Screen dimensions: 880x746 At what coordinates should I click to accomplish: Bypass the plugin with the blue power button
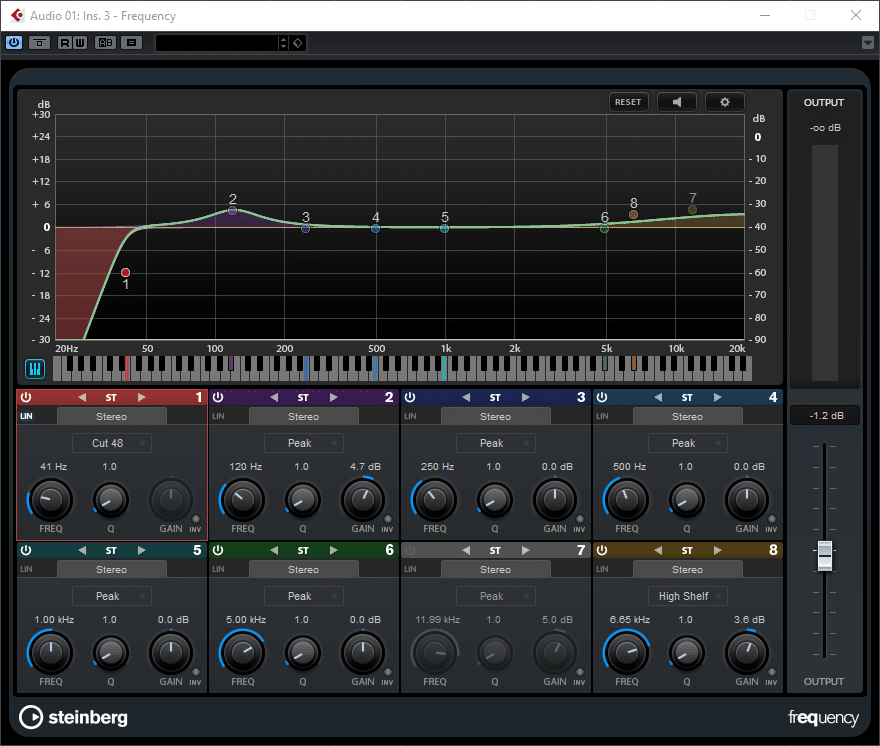14,43
